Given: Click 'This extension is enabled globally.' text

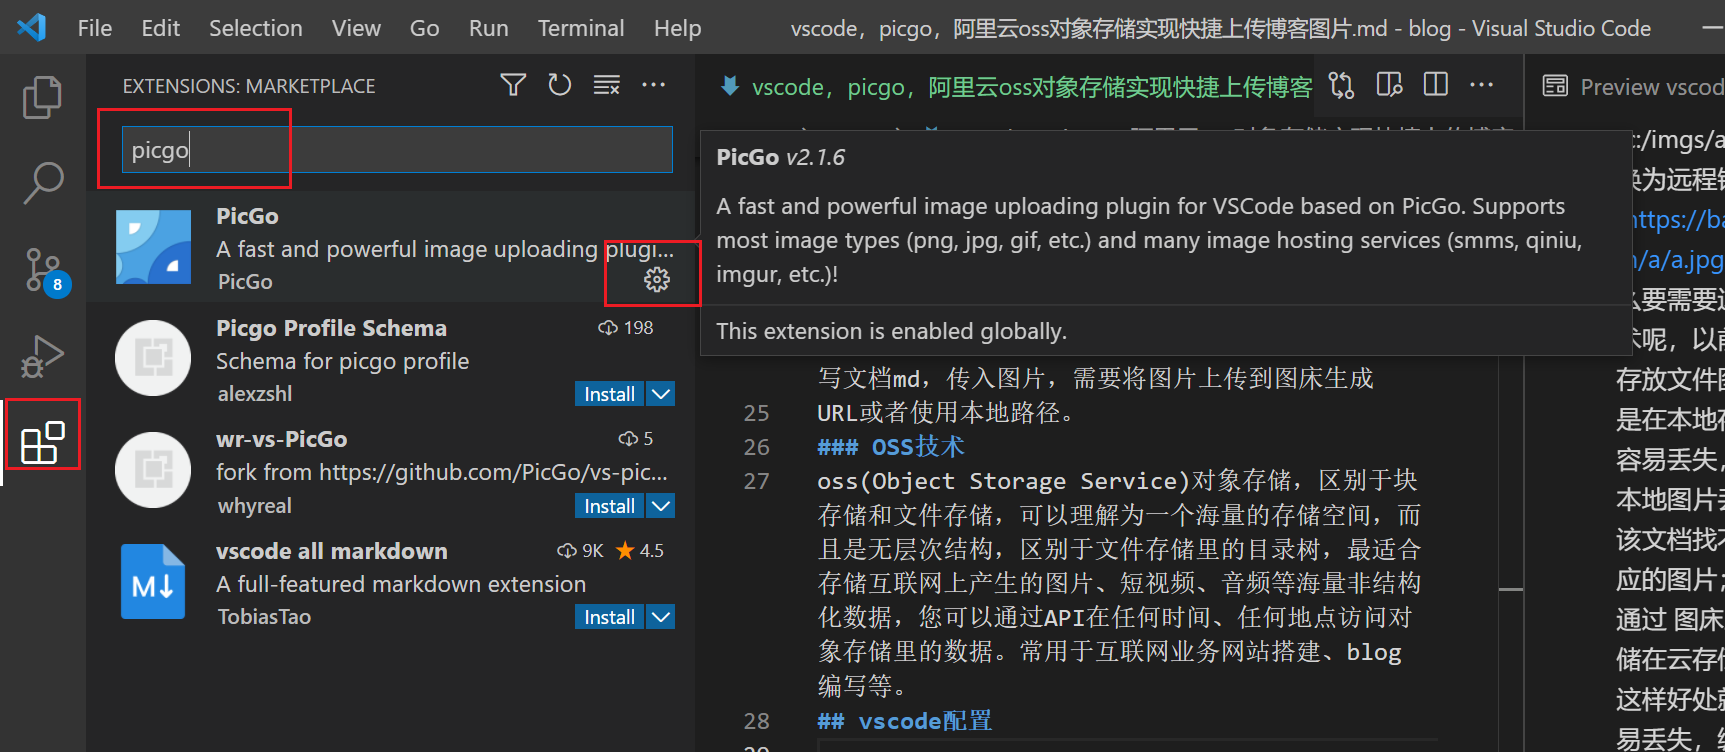Looking at the screenshot, I should point(891,331).
